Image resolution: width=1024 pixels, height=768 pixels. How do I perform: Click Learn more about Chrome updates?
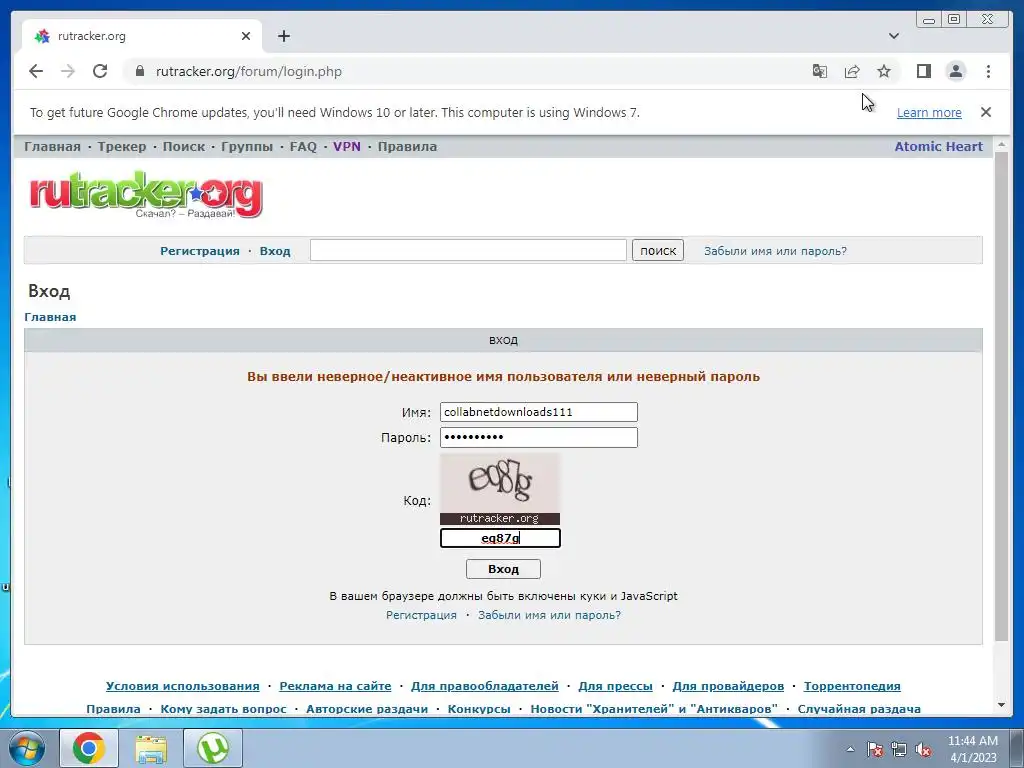[x=929, y=112]
